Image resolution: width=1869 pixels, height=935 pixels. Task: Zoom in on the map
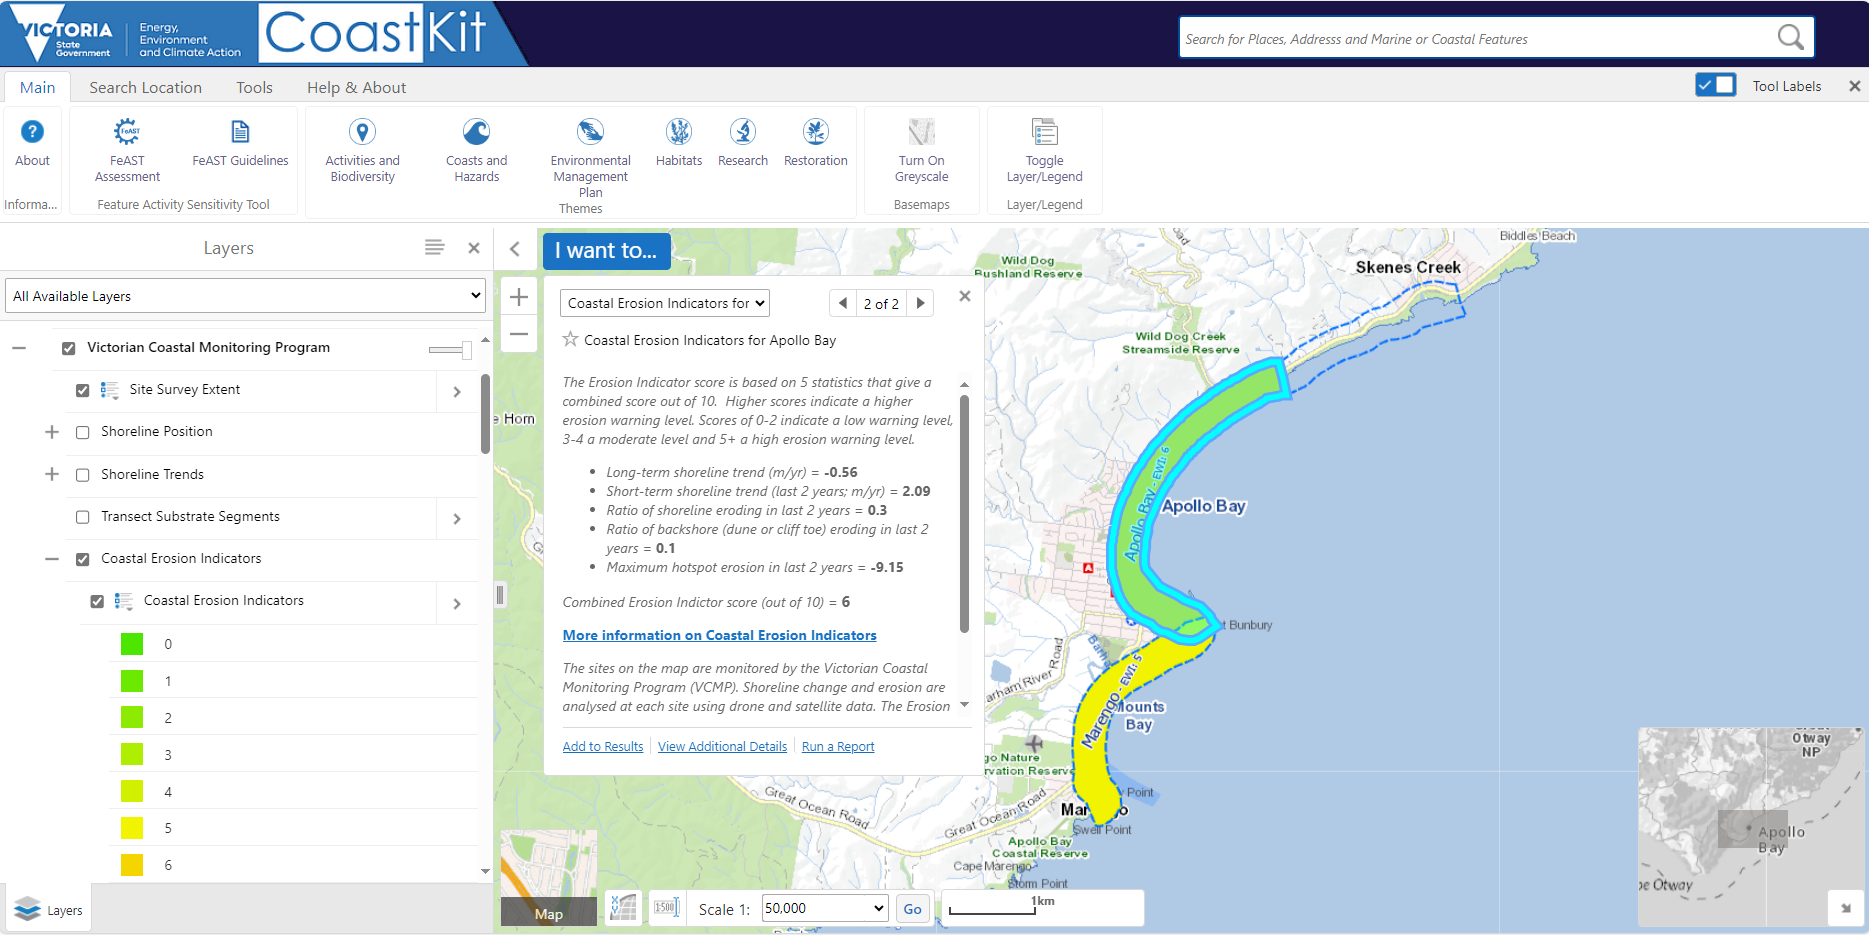pos(519,297)
